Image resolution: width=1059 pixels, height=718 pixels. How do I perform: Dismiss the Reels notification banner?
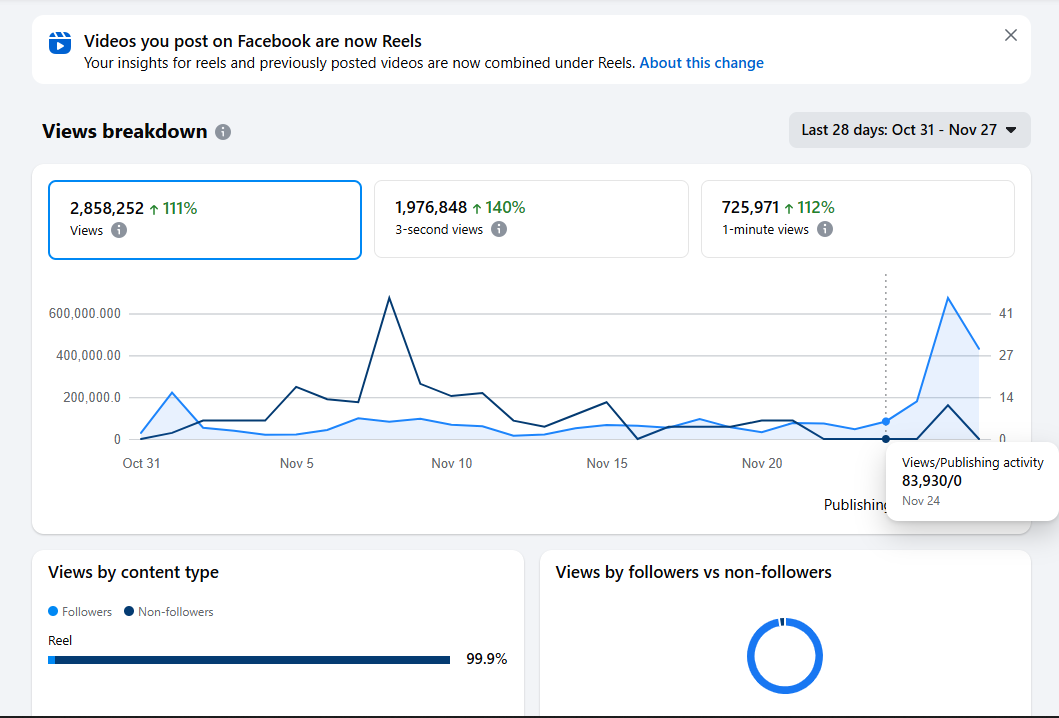coord(1010,35)
